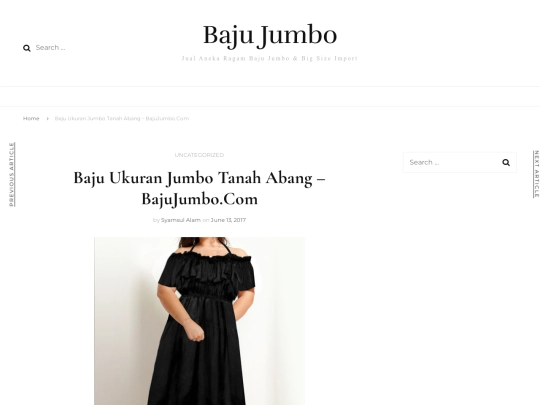Click the sidebar search magnifier button
This screenshot has width=540, height=405.
[506, 162]
